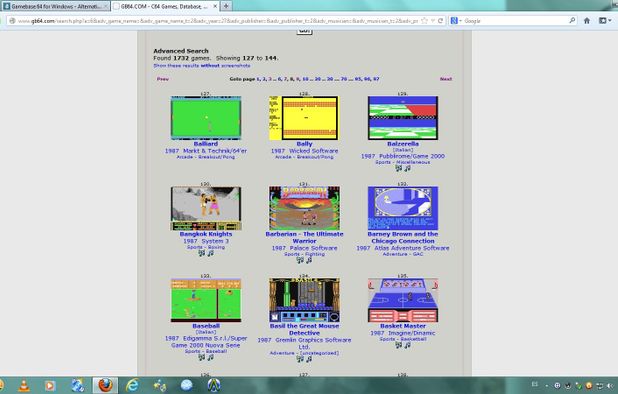
Task: Click the Basket Master screenshot thumbnail
Action: pos(403,300)
